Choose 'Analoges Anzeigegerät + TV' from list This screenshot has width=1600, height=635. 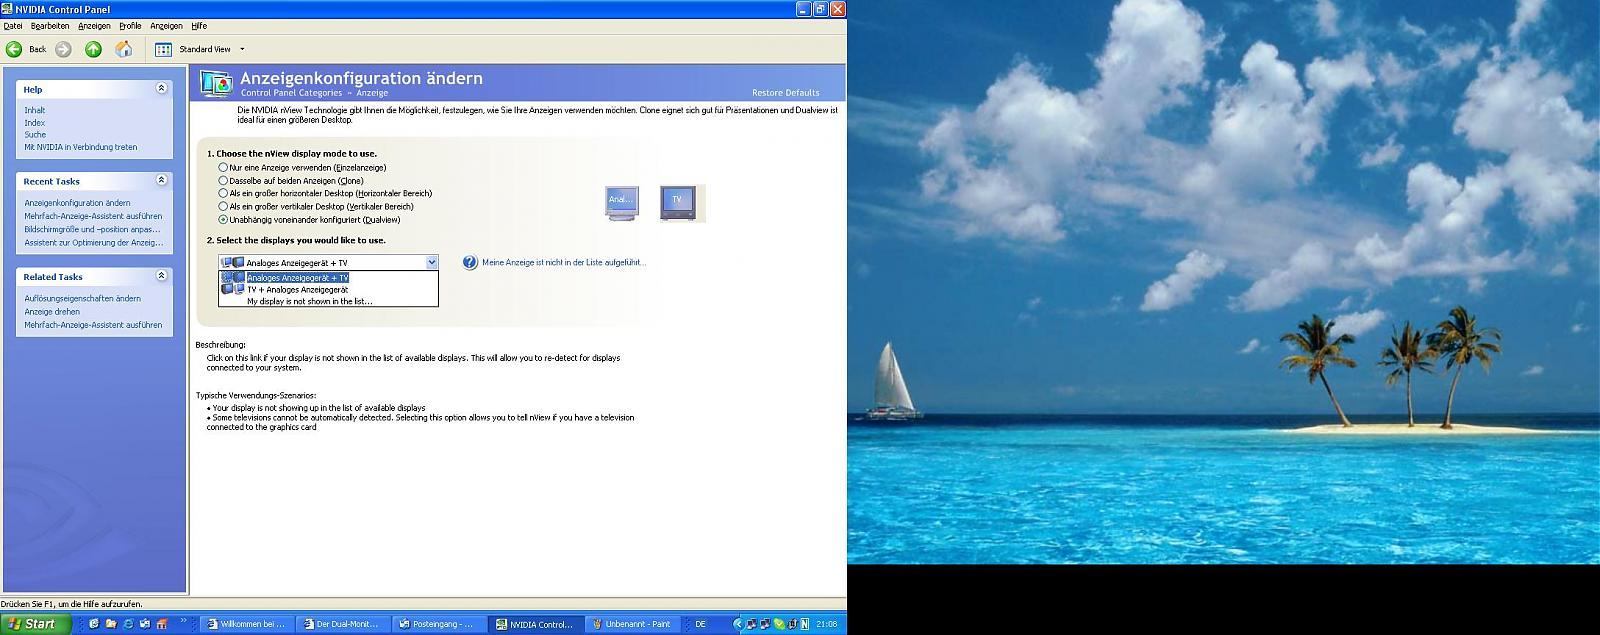(x=328, y=277)
